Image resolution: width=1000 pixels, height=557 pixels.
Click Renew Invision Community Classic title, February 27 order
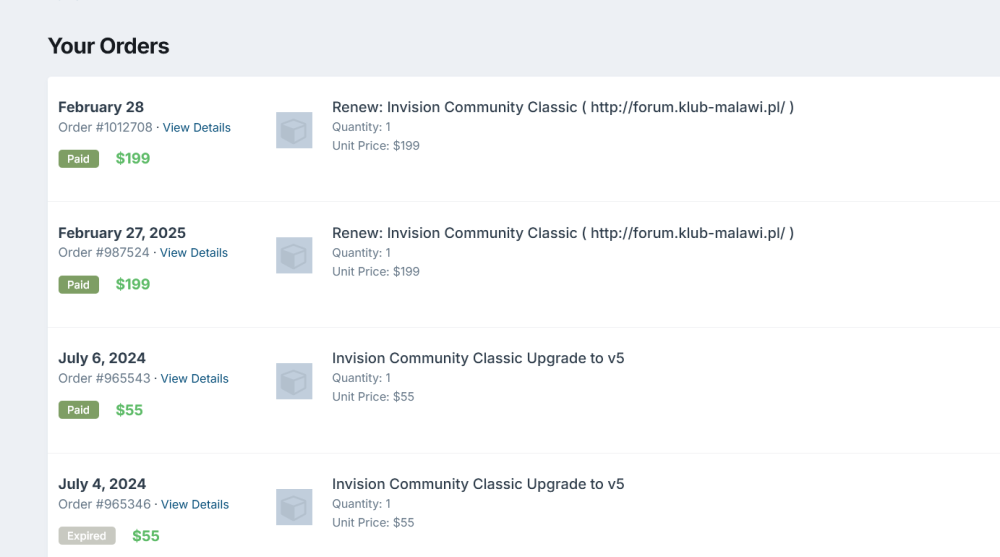point(562,233)
